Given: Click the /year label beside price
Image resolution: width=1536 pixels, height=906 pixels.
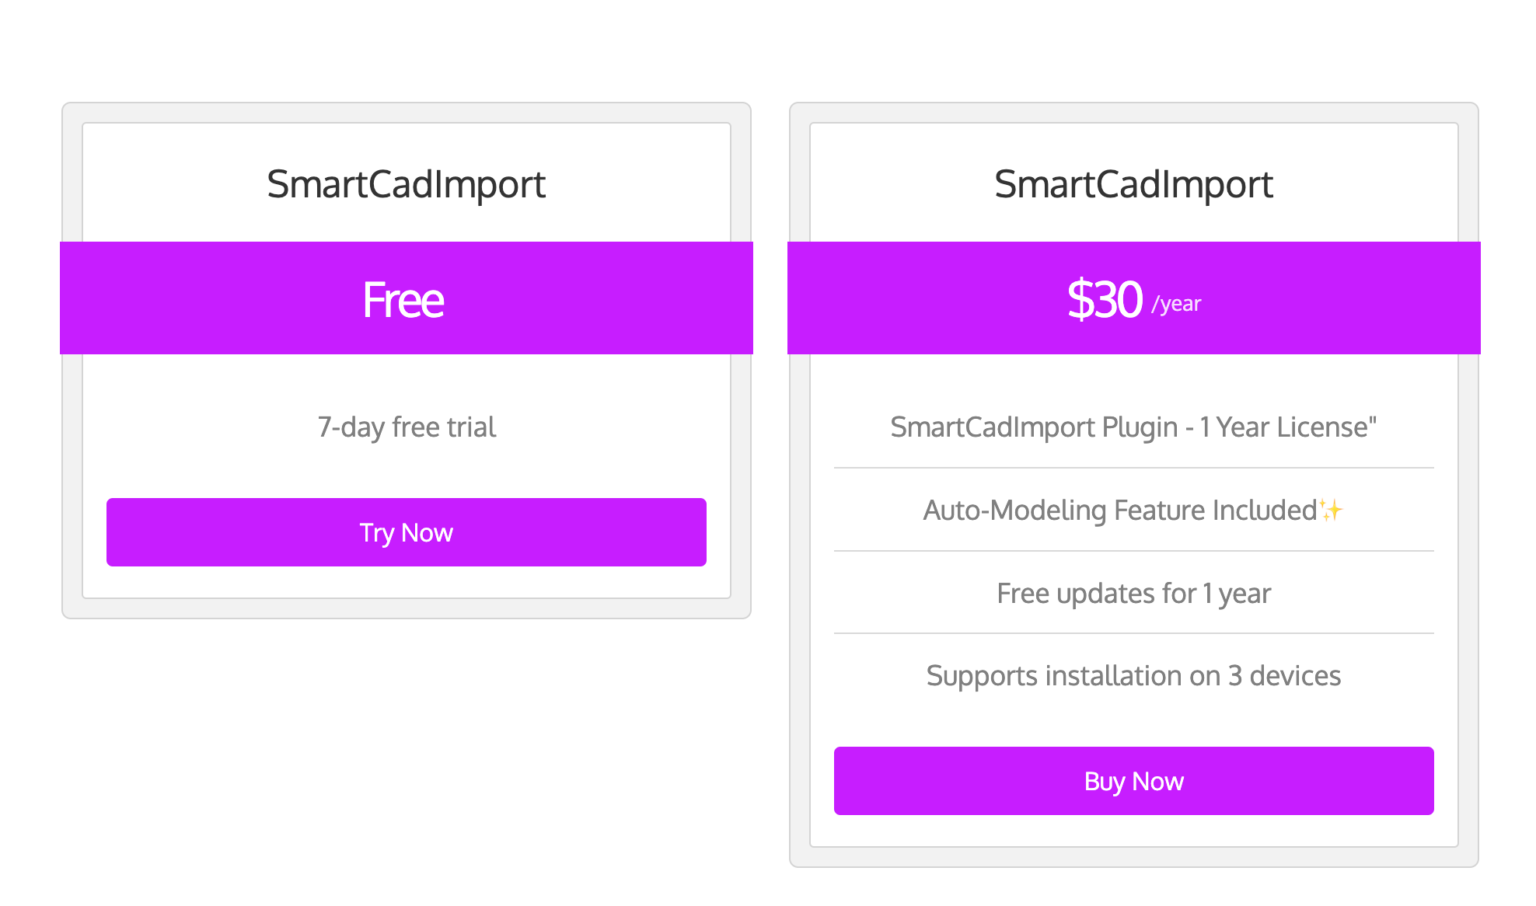Looking at the screenshot, I should [1176, 304].
